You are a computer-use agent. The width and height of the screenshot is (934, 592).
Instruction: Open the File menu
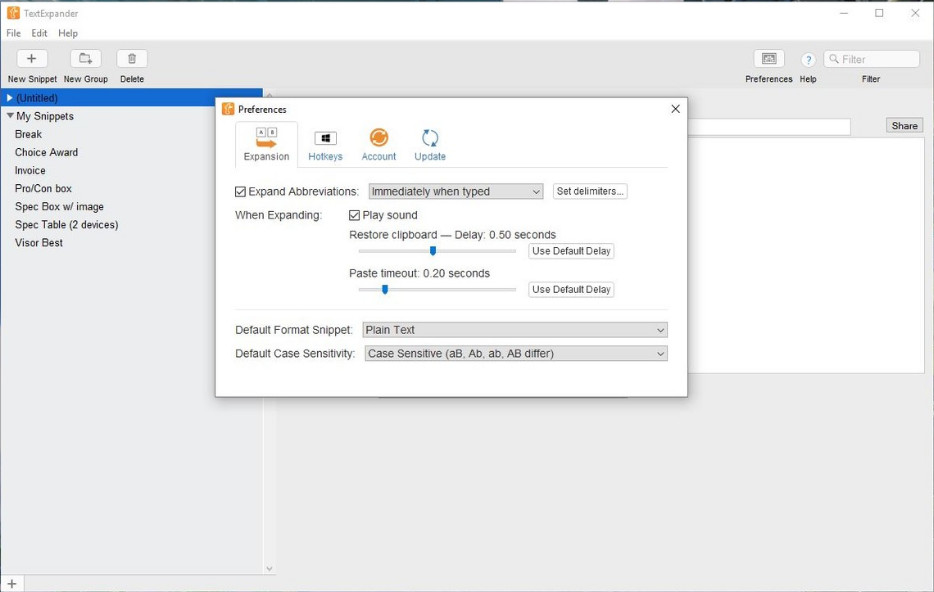pos(13,33)
